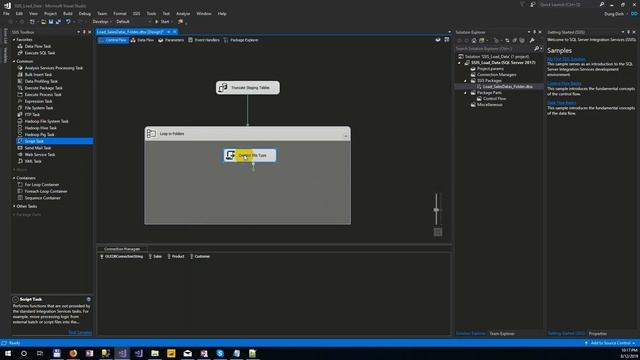The height and width of the screenshot is (360, 640).
Task: Select Execute SQL Task in toolbox
Action: pos(40,53)
